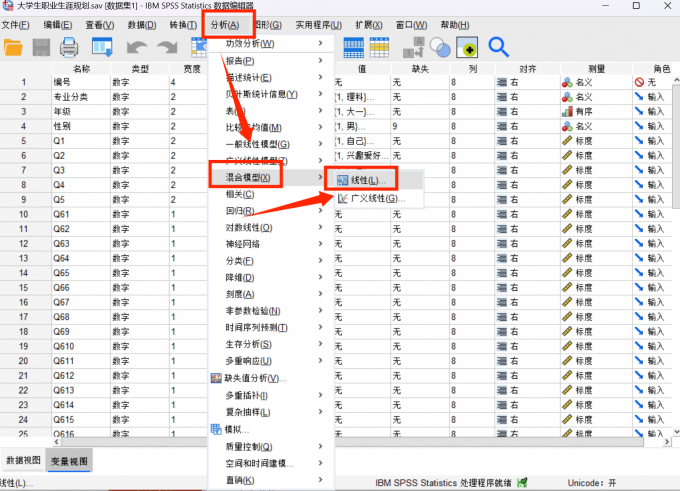Expand the 神经网络 submenu
Viewport: 680px width, 491px height.
(320, 244)
